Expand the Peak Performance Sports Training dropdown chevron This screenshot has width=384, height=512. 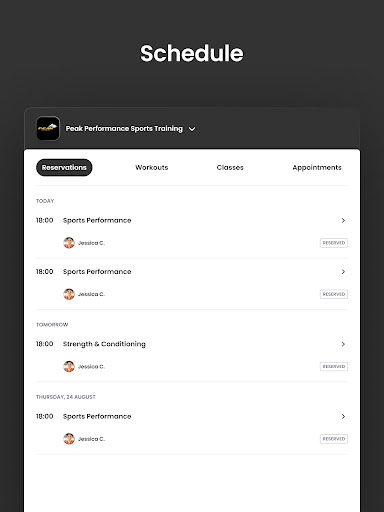tap(192, 129)
